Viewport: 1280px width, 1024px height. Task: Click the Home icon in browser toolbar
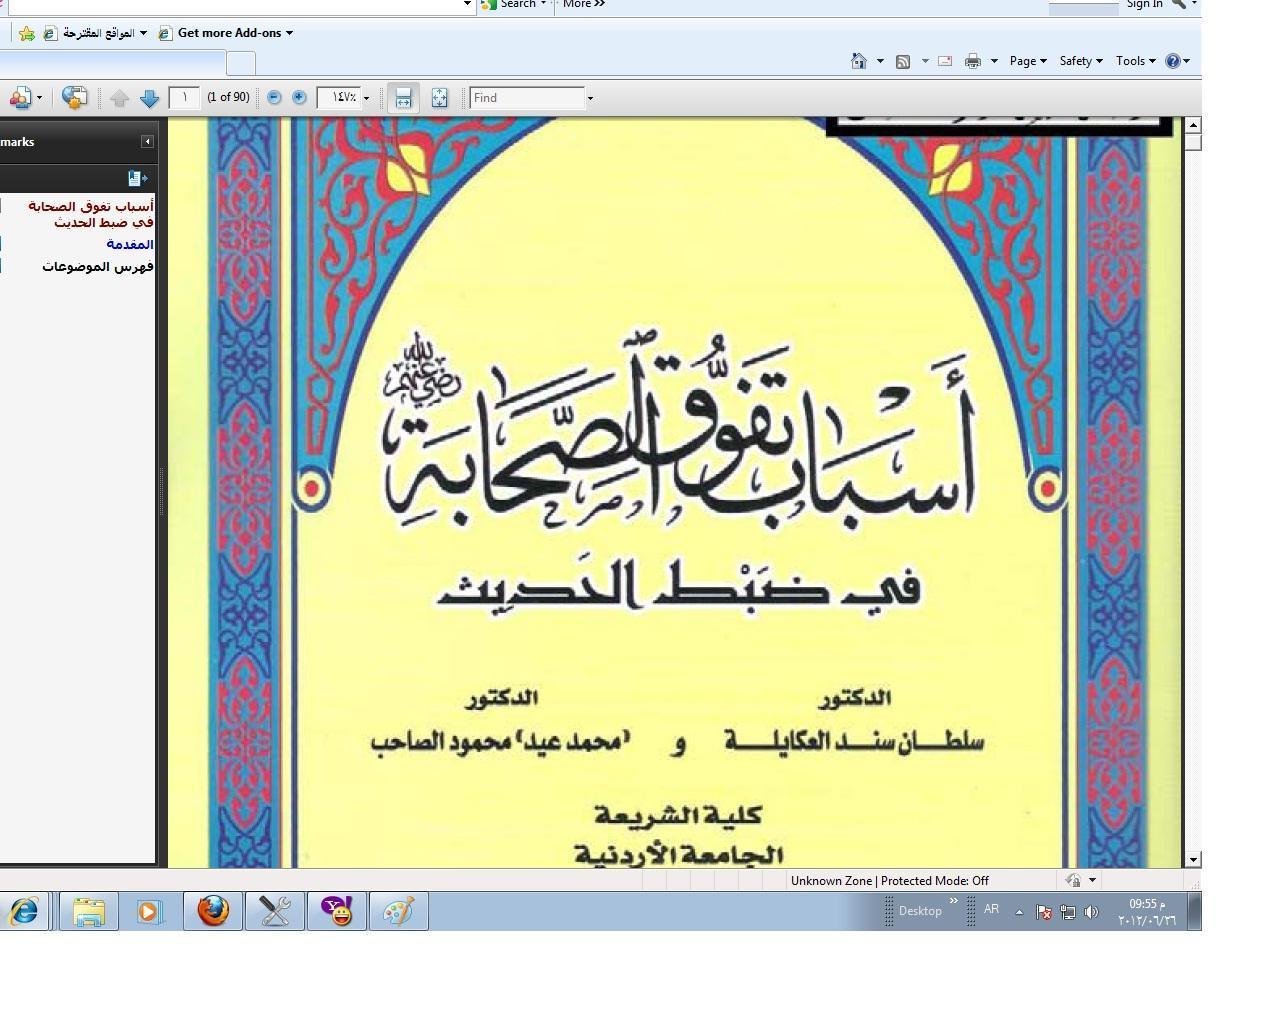858,60
